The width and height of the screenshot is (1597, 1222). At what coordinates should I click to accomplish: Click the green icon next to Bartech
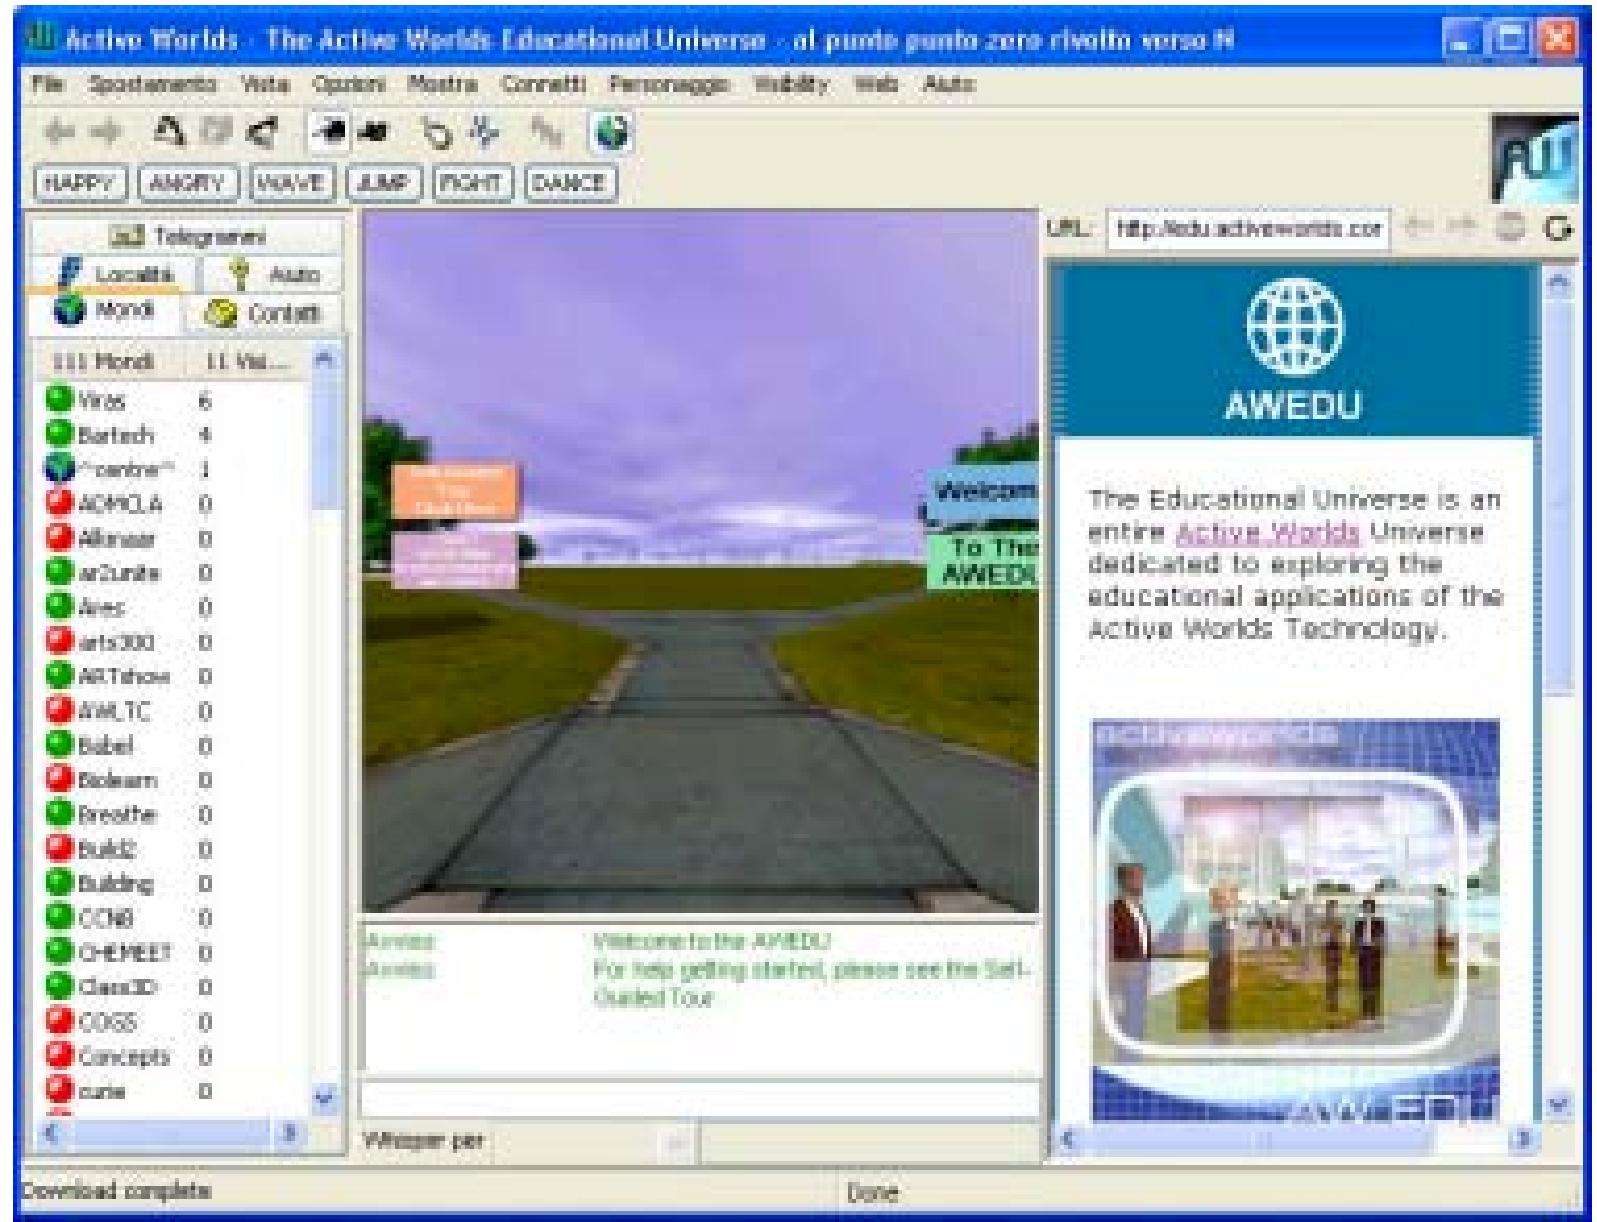pyautogui.click(x=60, y=435)
